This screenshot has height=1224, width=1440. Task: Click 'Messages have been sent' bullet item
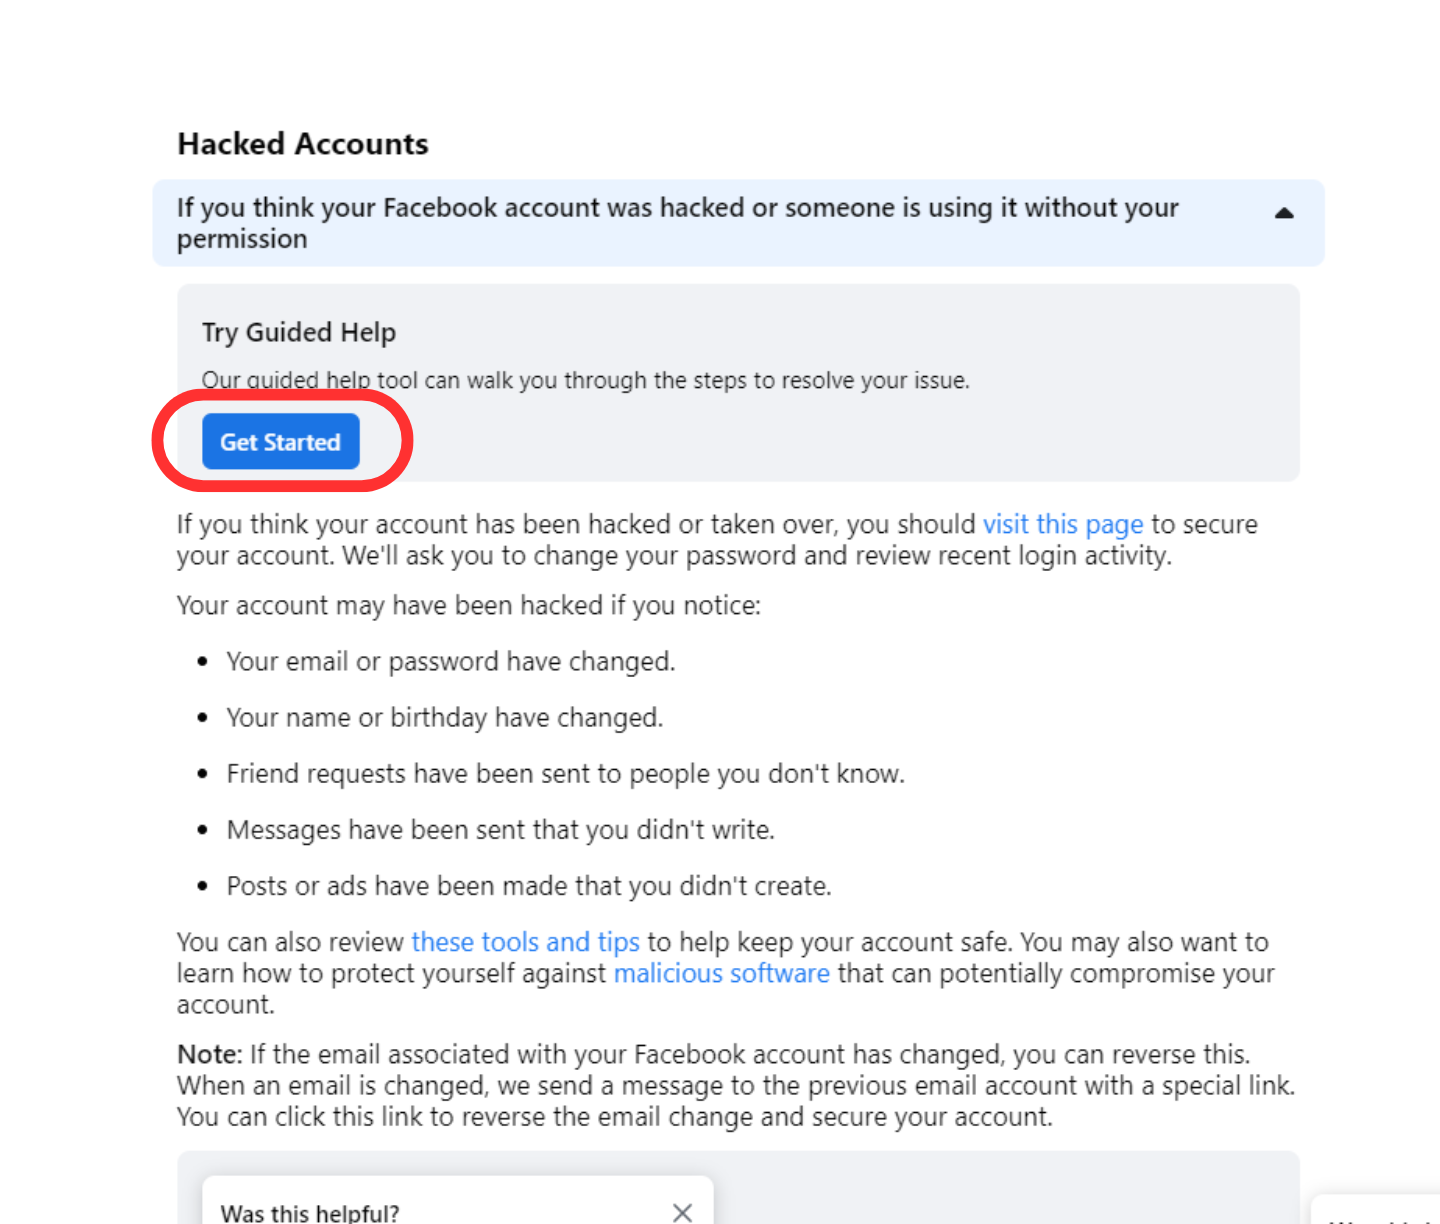coord(500,830)
